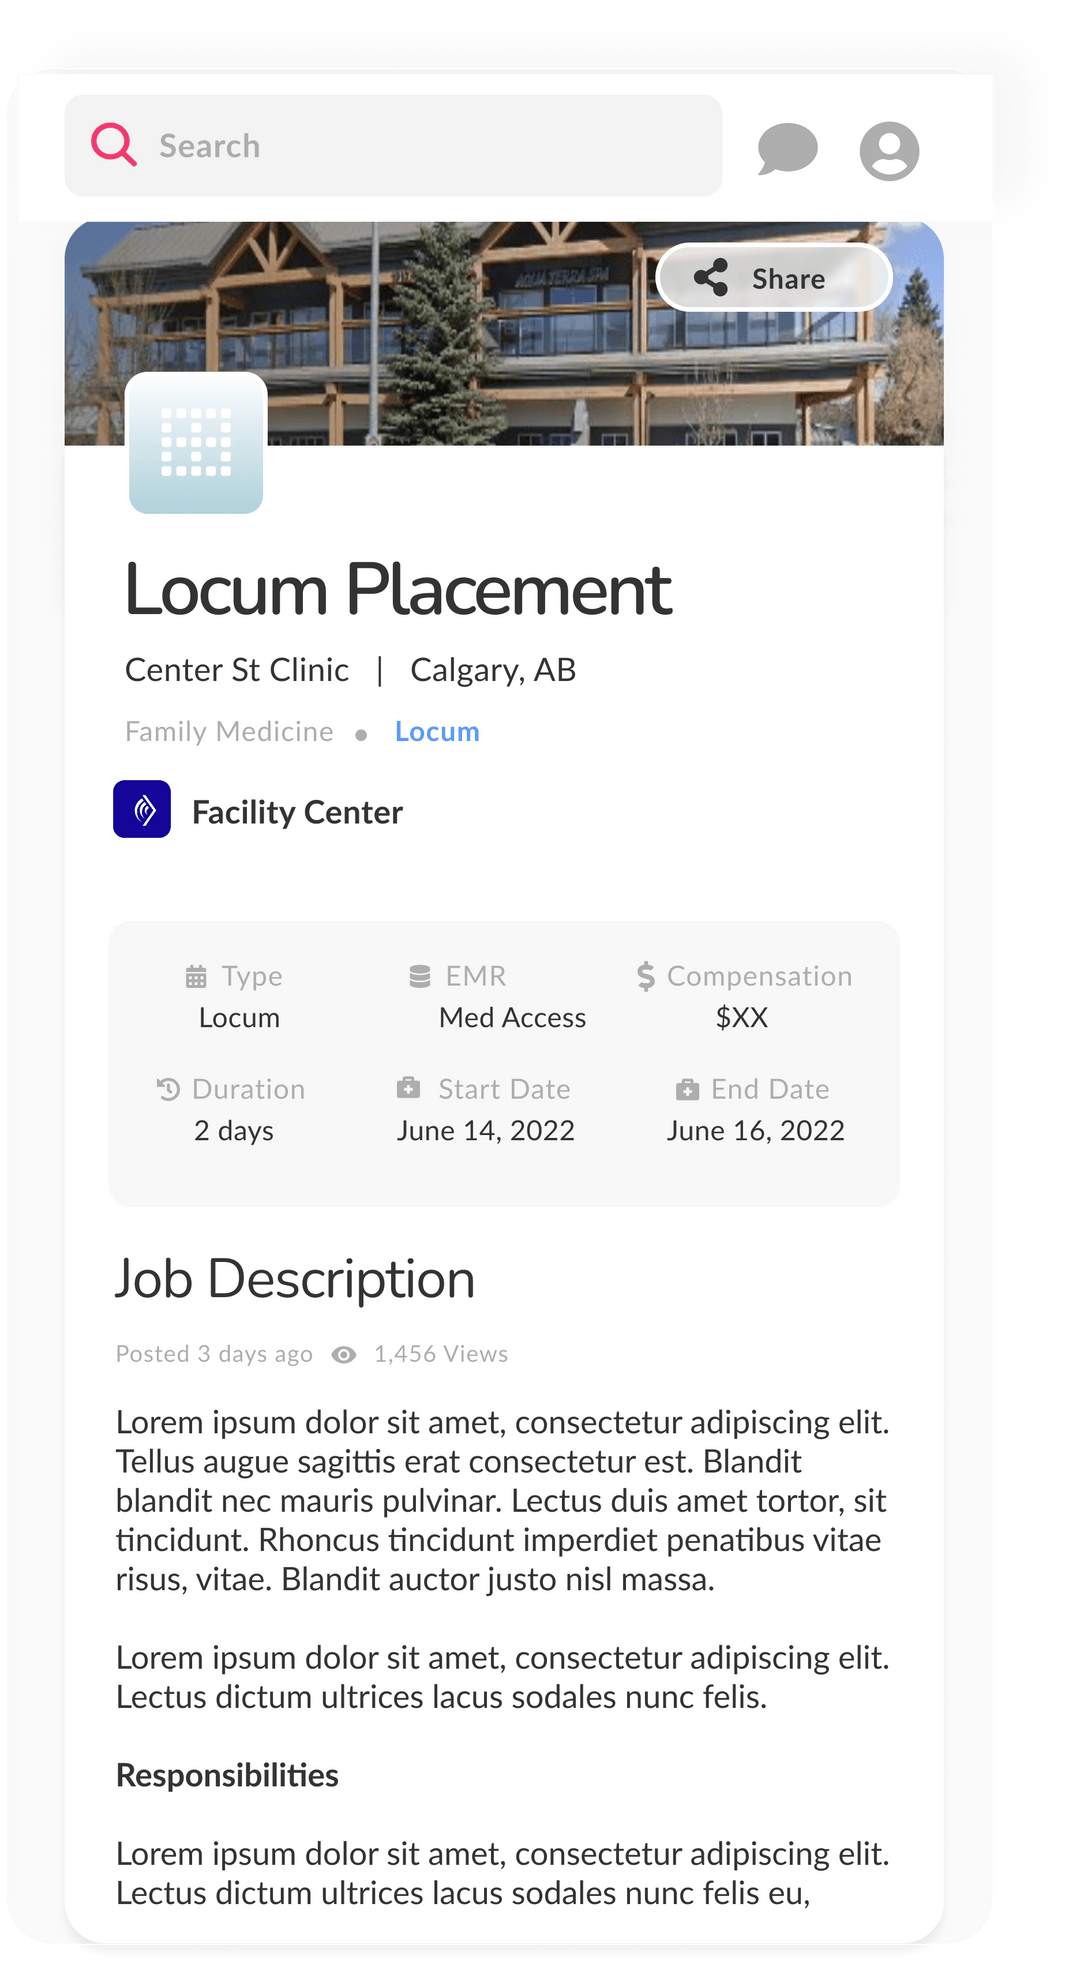Click the dollar sign Compensation icon

coord(646,976)
